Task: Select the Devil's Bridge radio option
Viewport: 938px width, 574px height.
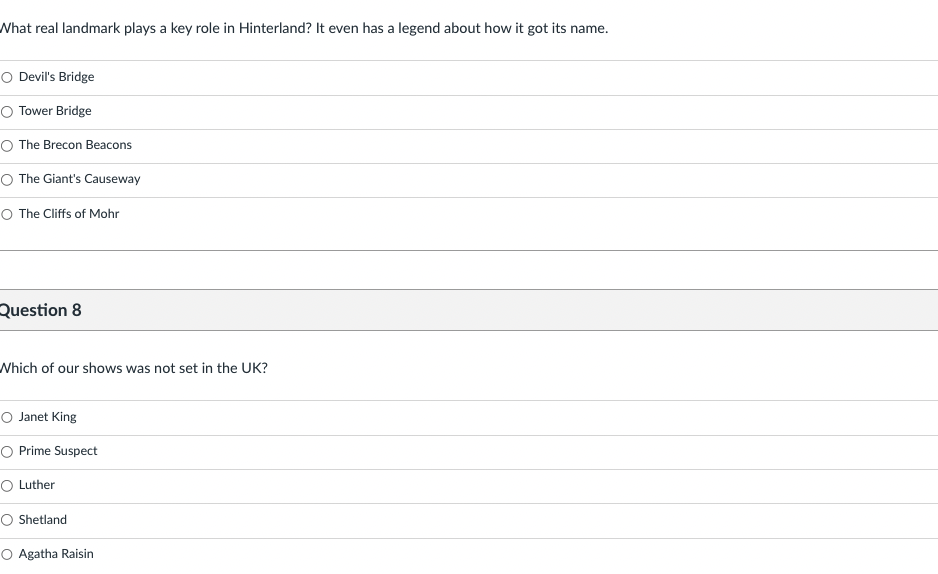Action: (7, 77)
